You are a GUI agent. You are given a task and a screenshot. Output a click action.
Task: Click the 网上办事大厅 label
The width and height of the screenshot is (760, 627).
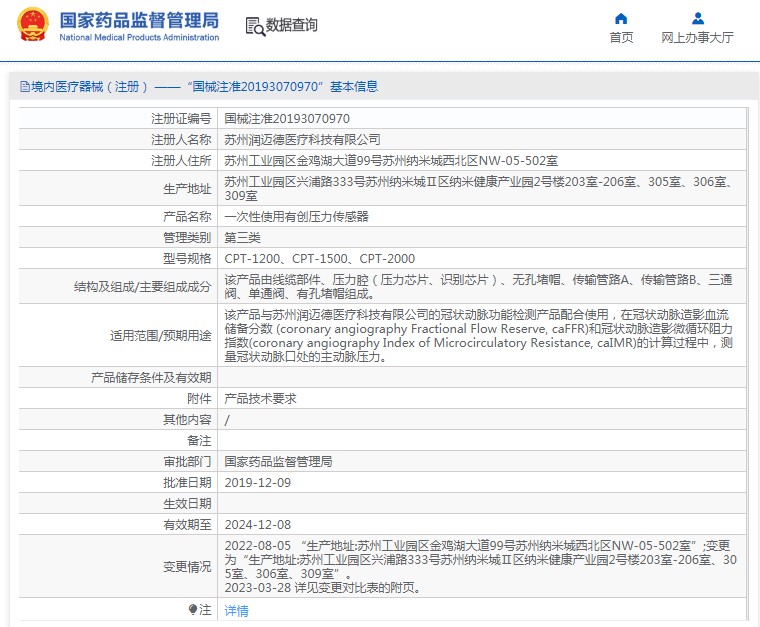[x=697, y=38]
